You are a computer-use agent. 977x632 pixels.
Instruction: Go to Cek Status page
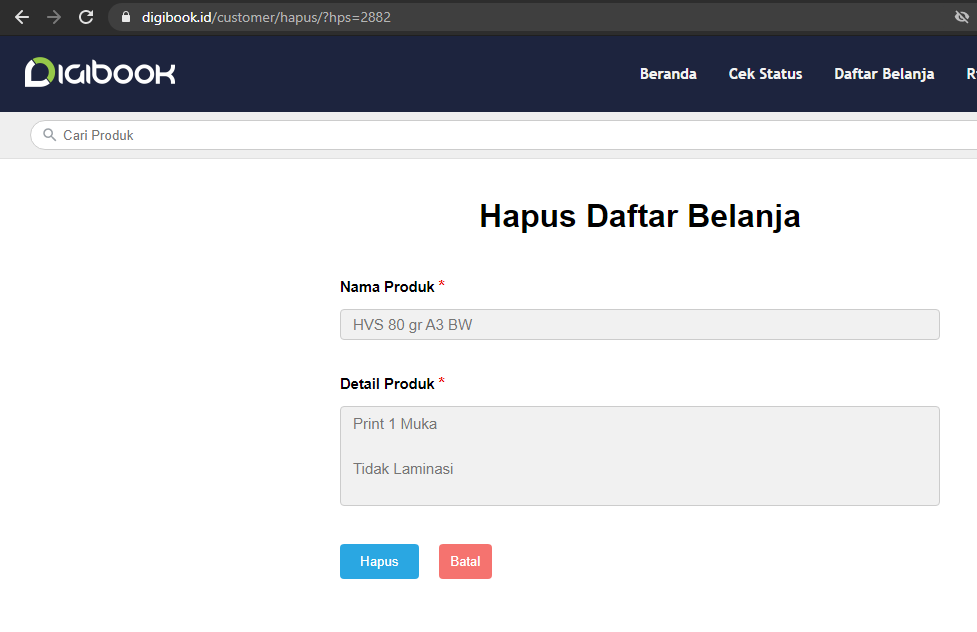tap(765, 74)
